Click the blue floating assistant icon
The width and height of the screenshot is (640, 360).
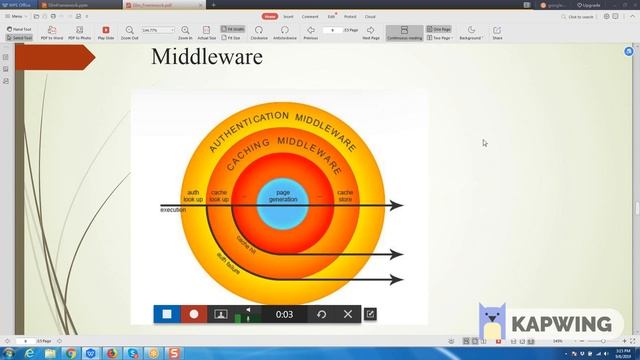629,51
